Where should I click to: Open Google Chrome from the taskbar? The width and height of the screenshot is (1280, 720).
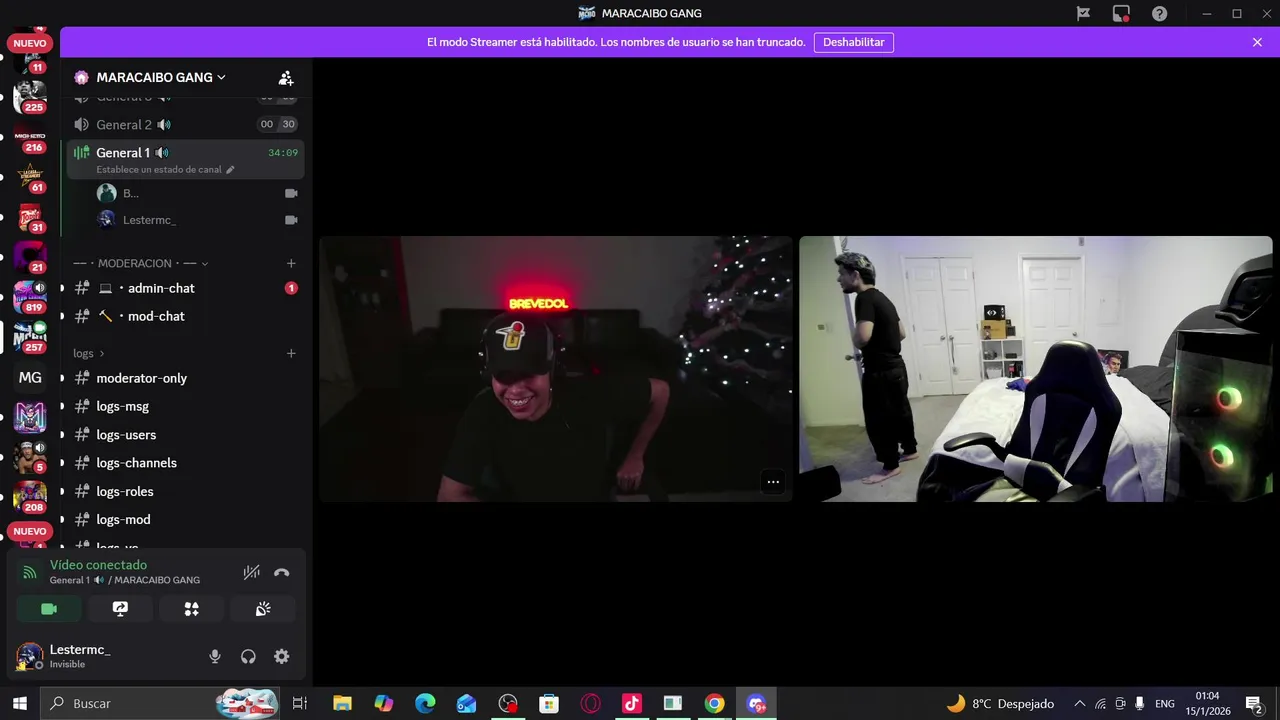[x=714, y=703]
